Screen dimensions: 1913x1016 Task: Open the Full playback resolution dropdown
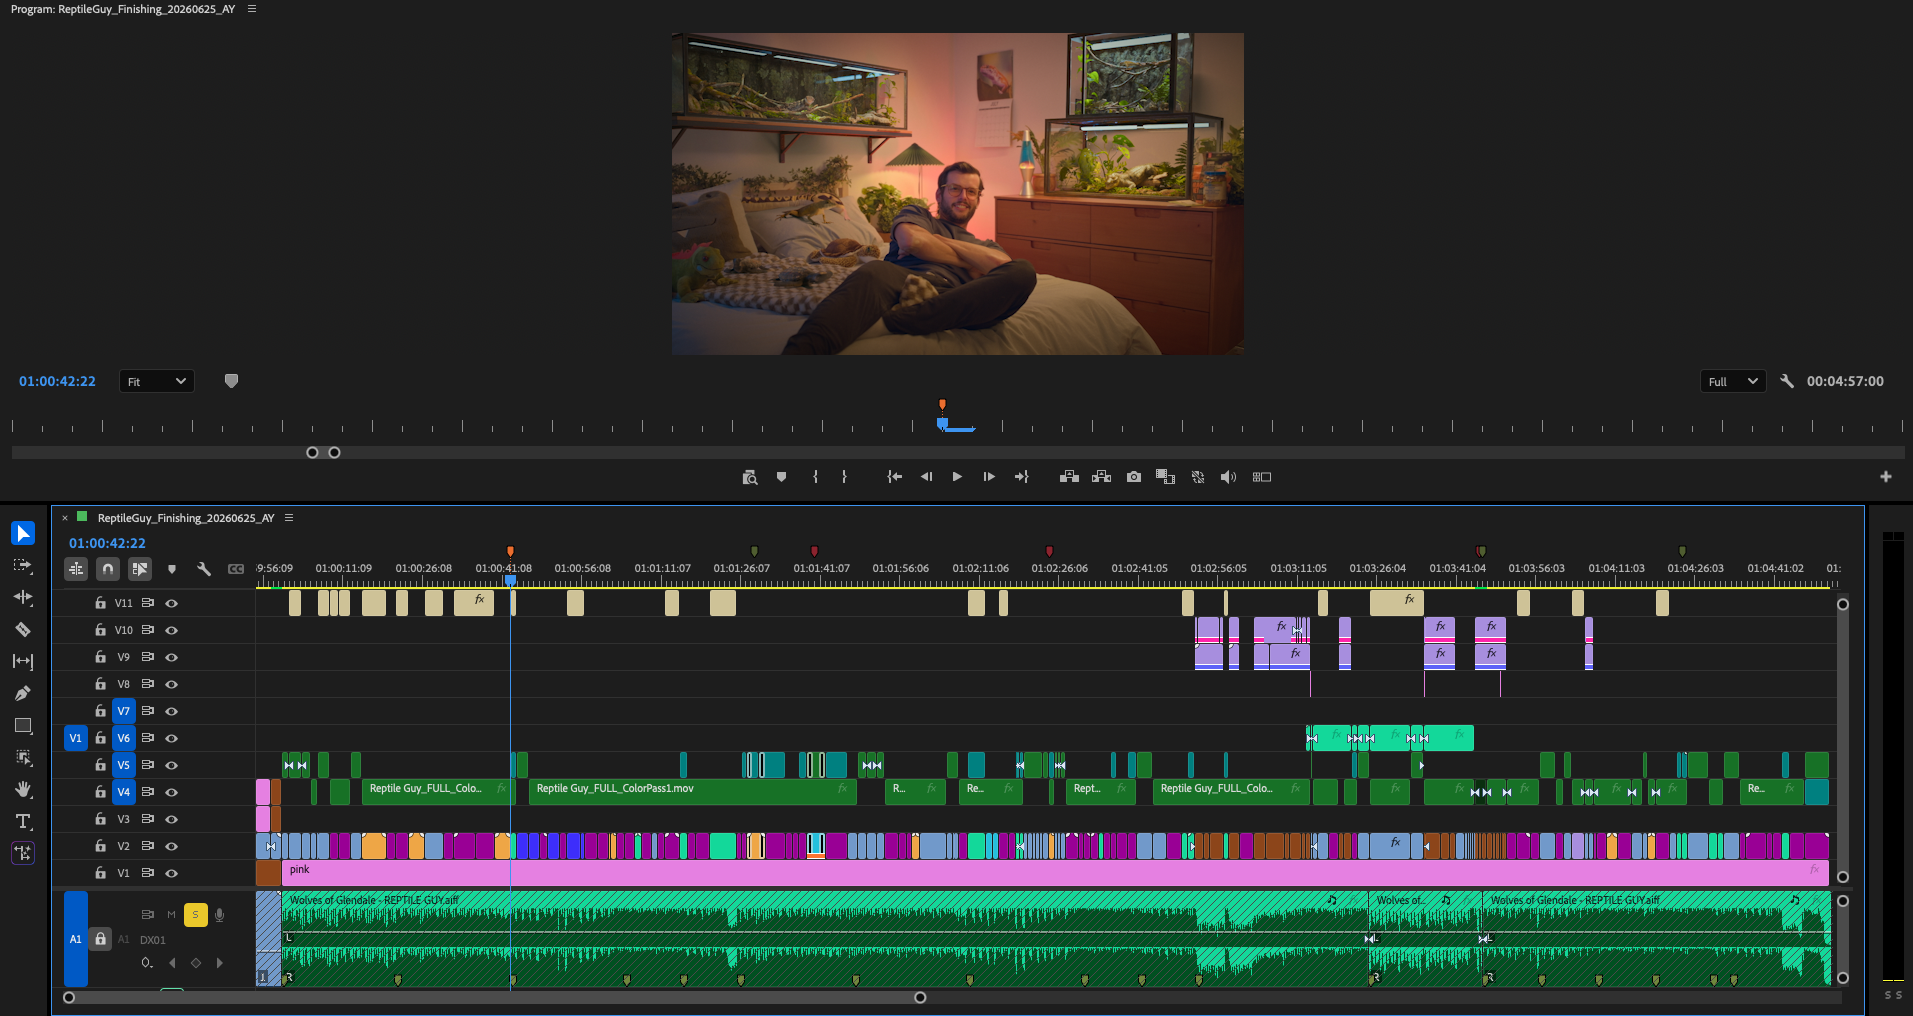click(x=1733, y=381)
